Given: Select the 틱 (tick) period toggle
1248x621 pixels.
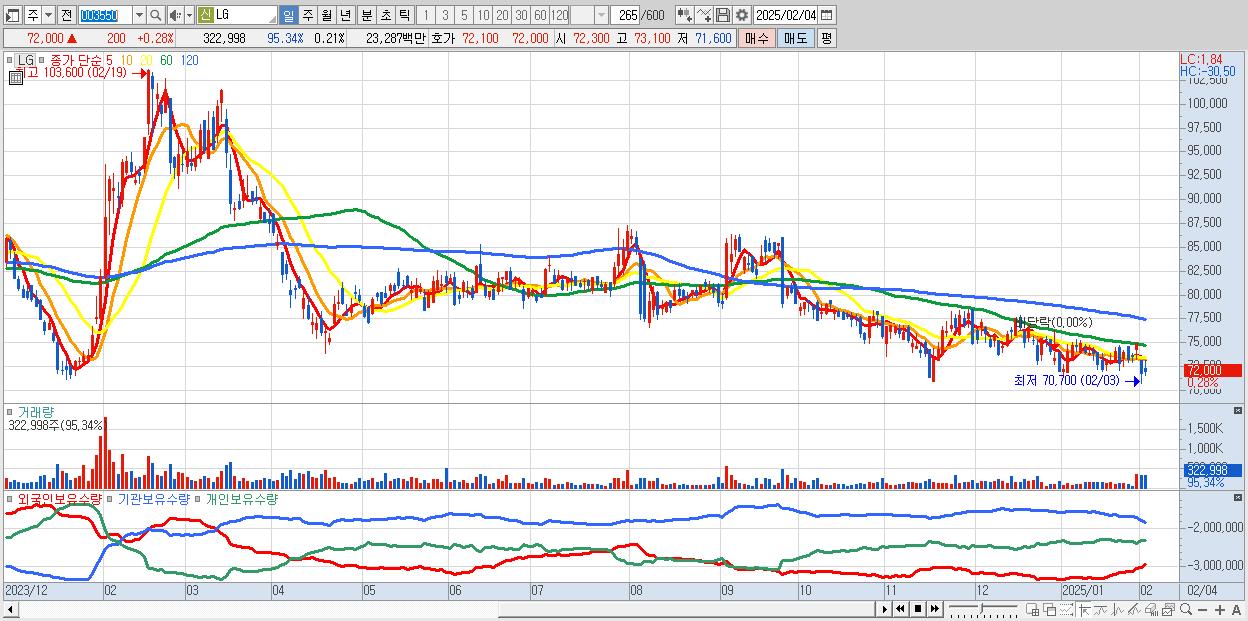Looking at the screenshot, I should [x=404, y=15].
